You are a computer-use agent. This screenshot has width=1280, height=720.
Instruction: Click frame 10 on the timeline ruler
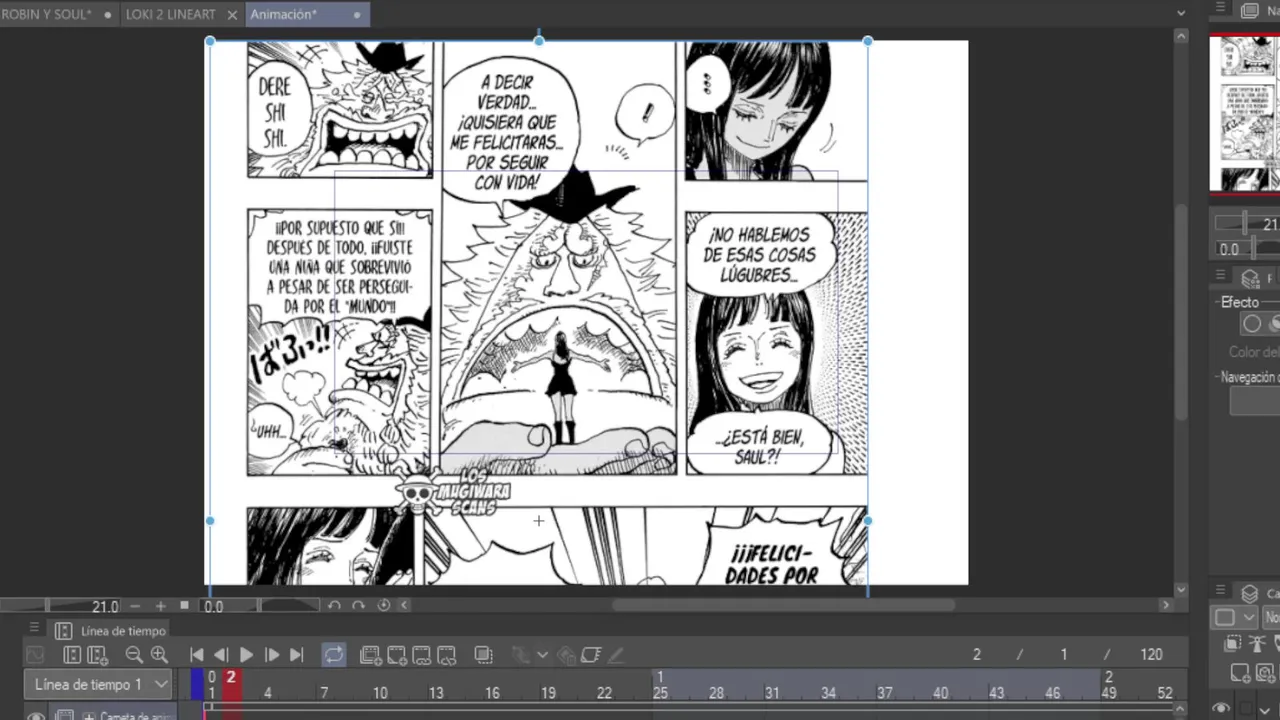click(x=380, y=692)
